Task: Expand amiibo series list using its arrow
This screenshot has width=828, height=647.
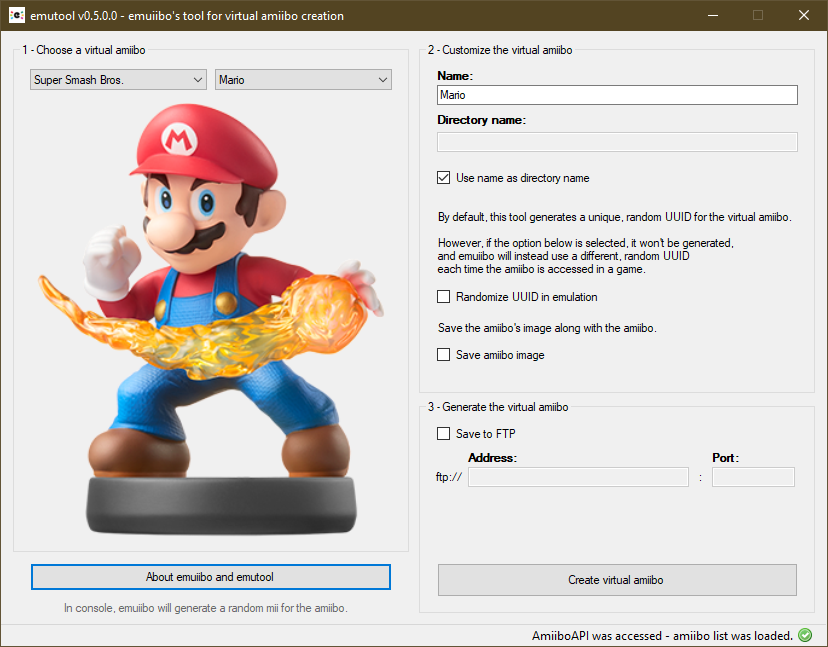Action: point(198,80)
